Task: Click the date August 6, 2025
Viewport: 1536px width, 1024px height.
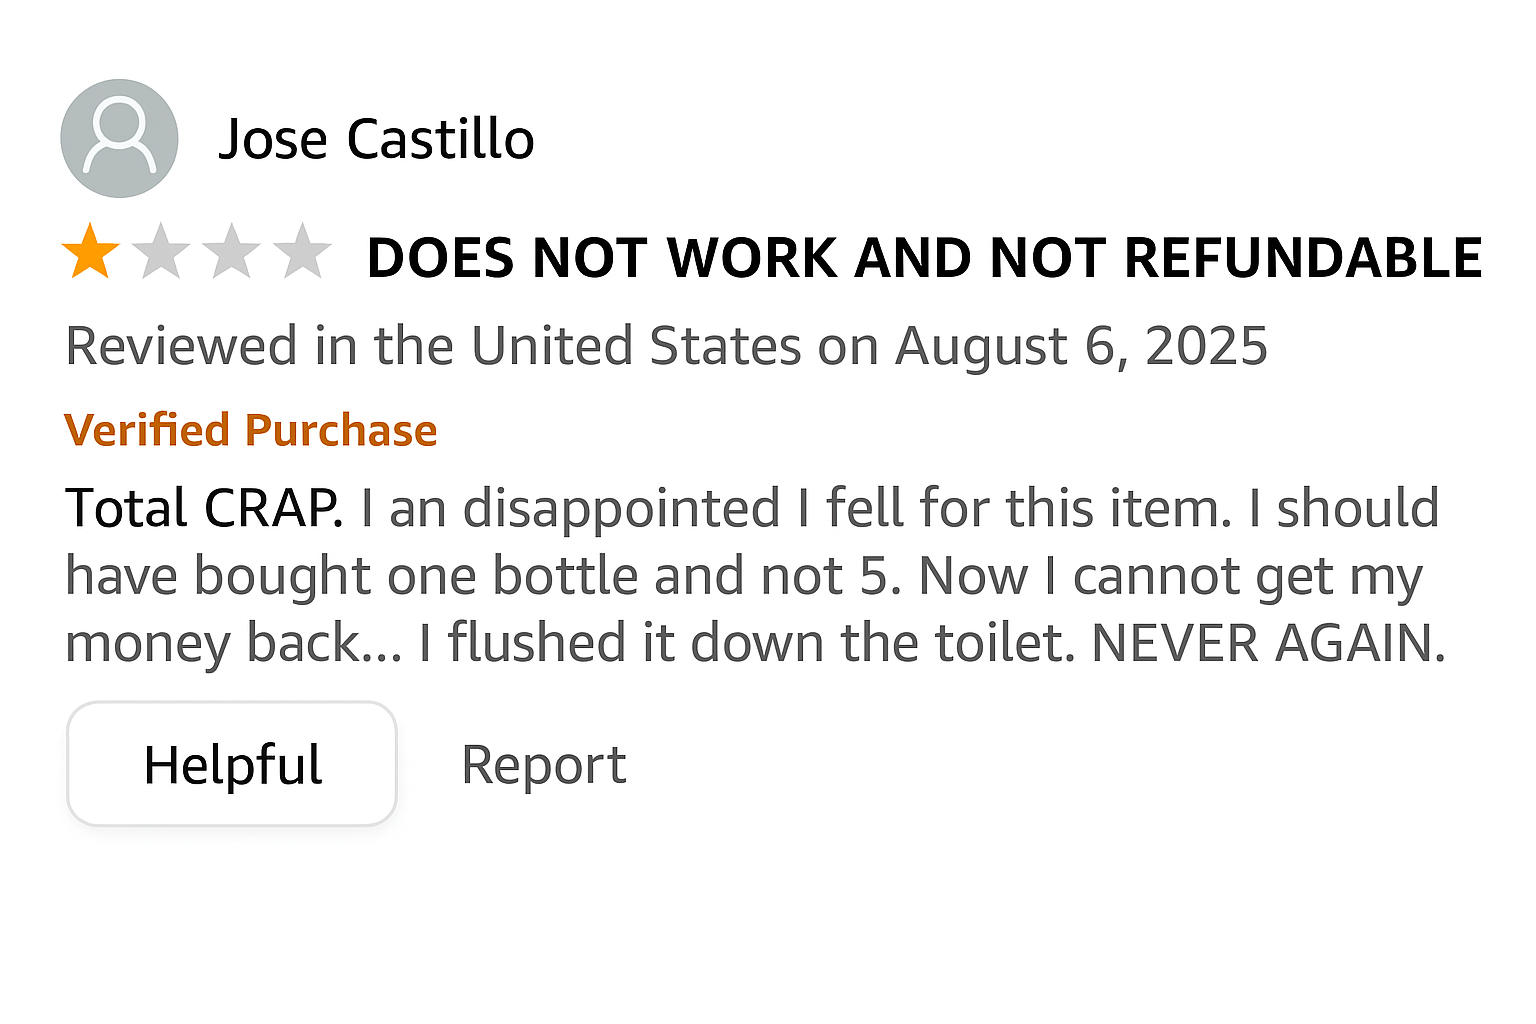Action: click(x=1081, y=346)
